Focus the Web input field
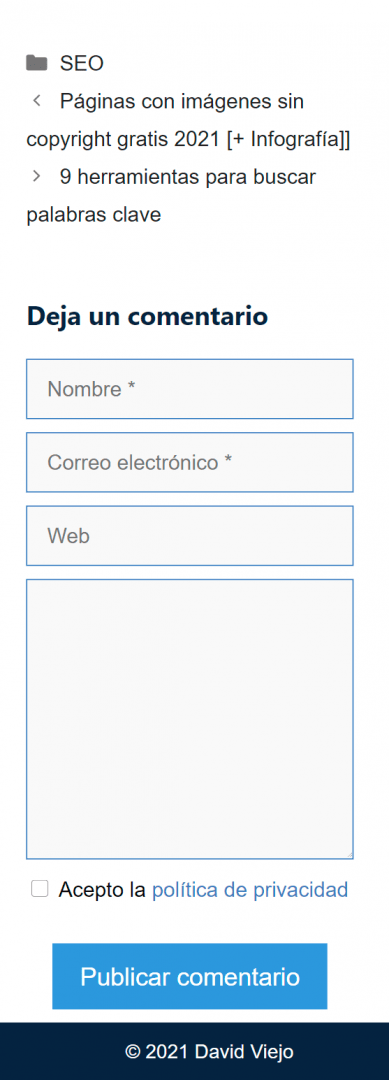Image resolution: width=389 pixels, height=1080 pixels. [190, 536]
